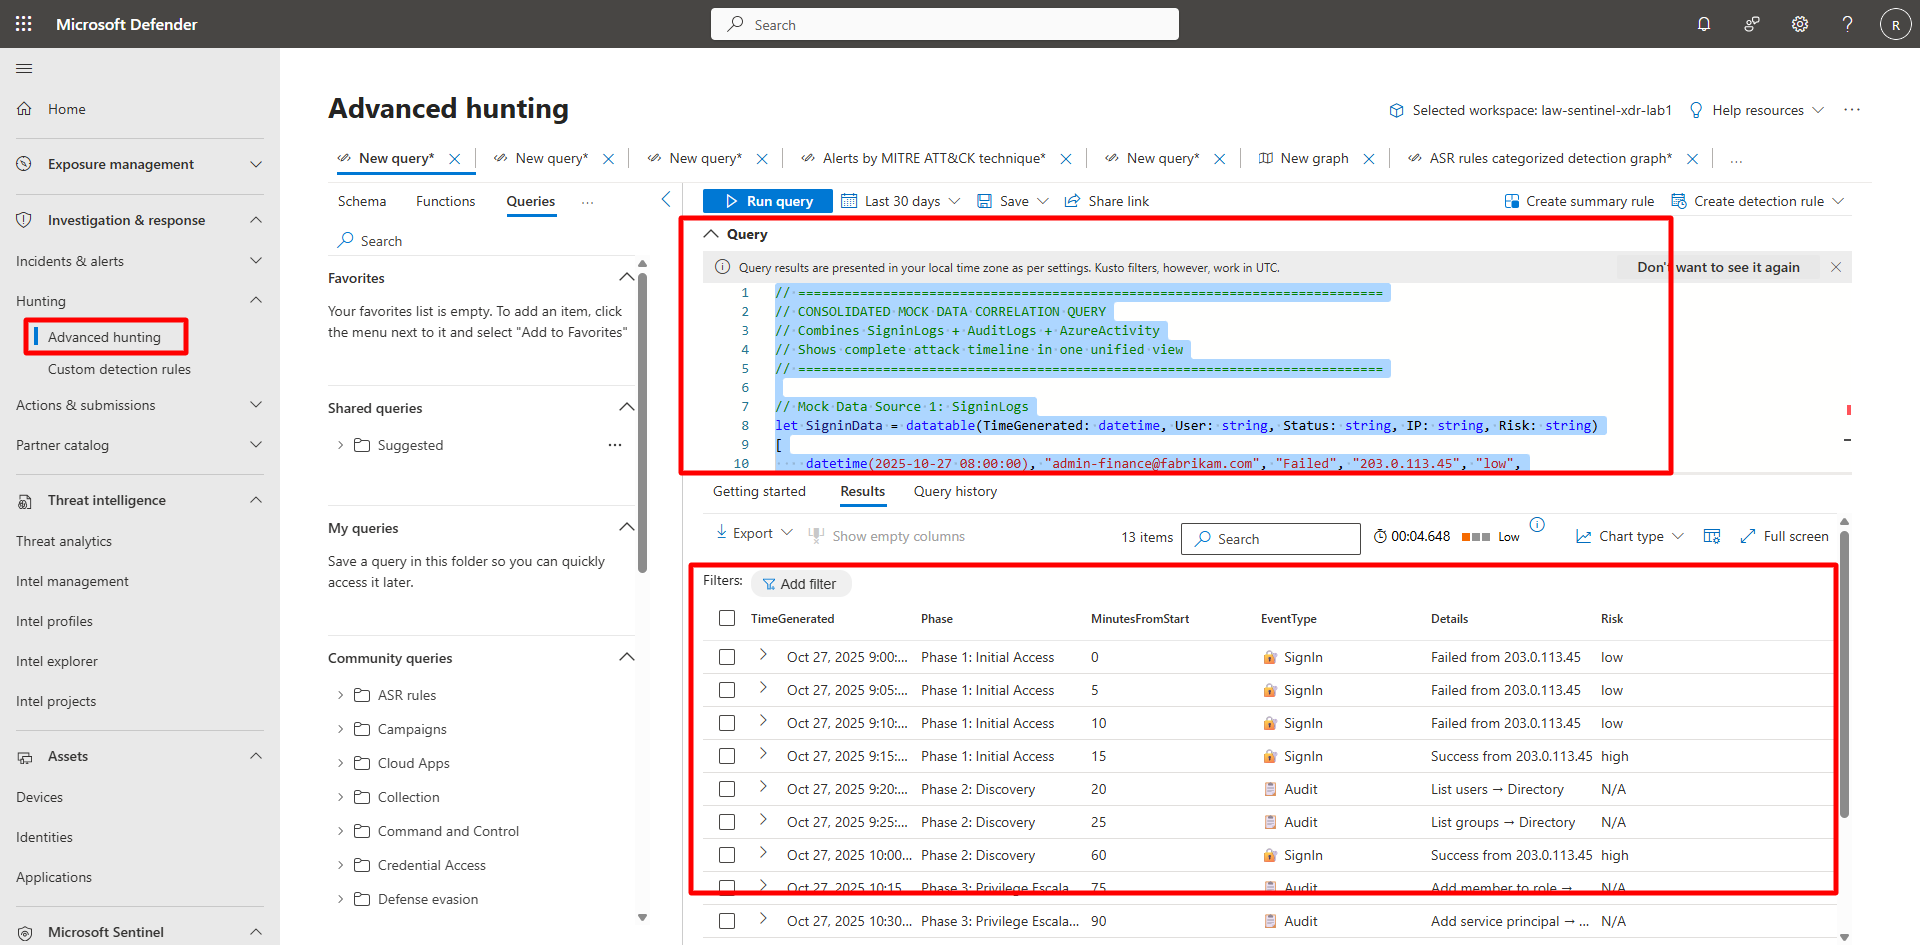The height and width of the screenshot is (945, 1920).
Task: Expand the ASR rules community folder
Action: (340, 695)
